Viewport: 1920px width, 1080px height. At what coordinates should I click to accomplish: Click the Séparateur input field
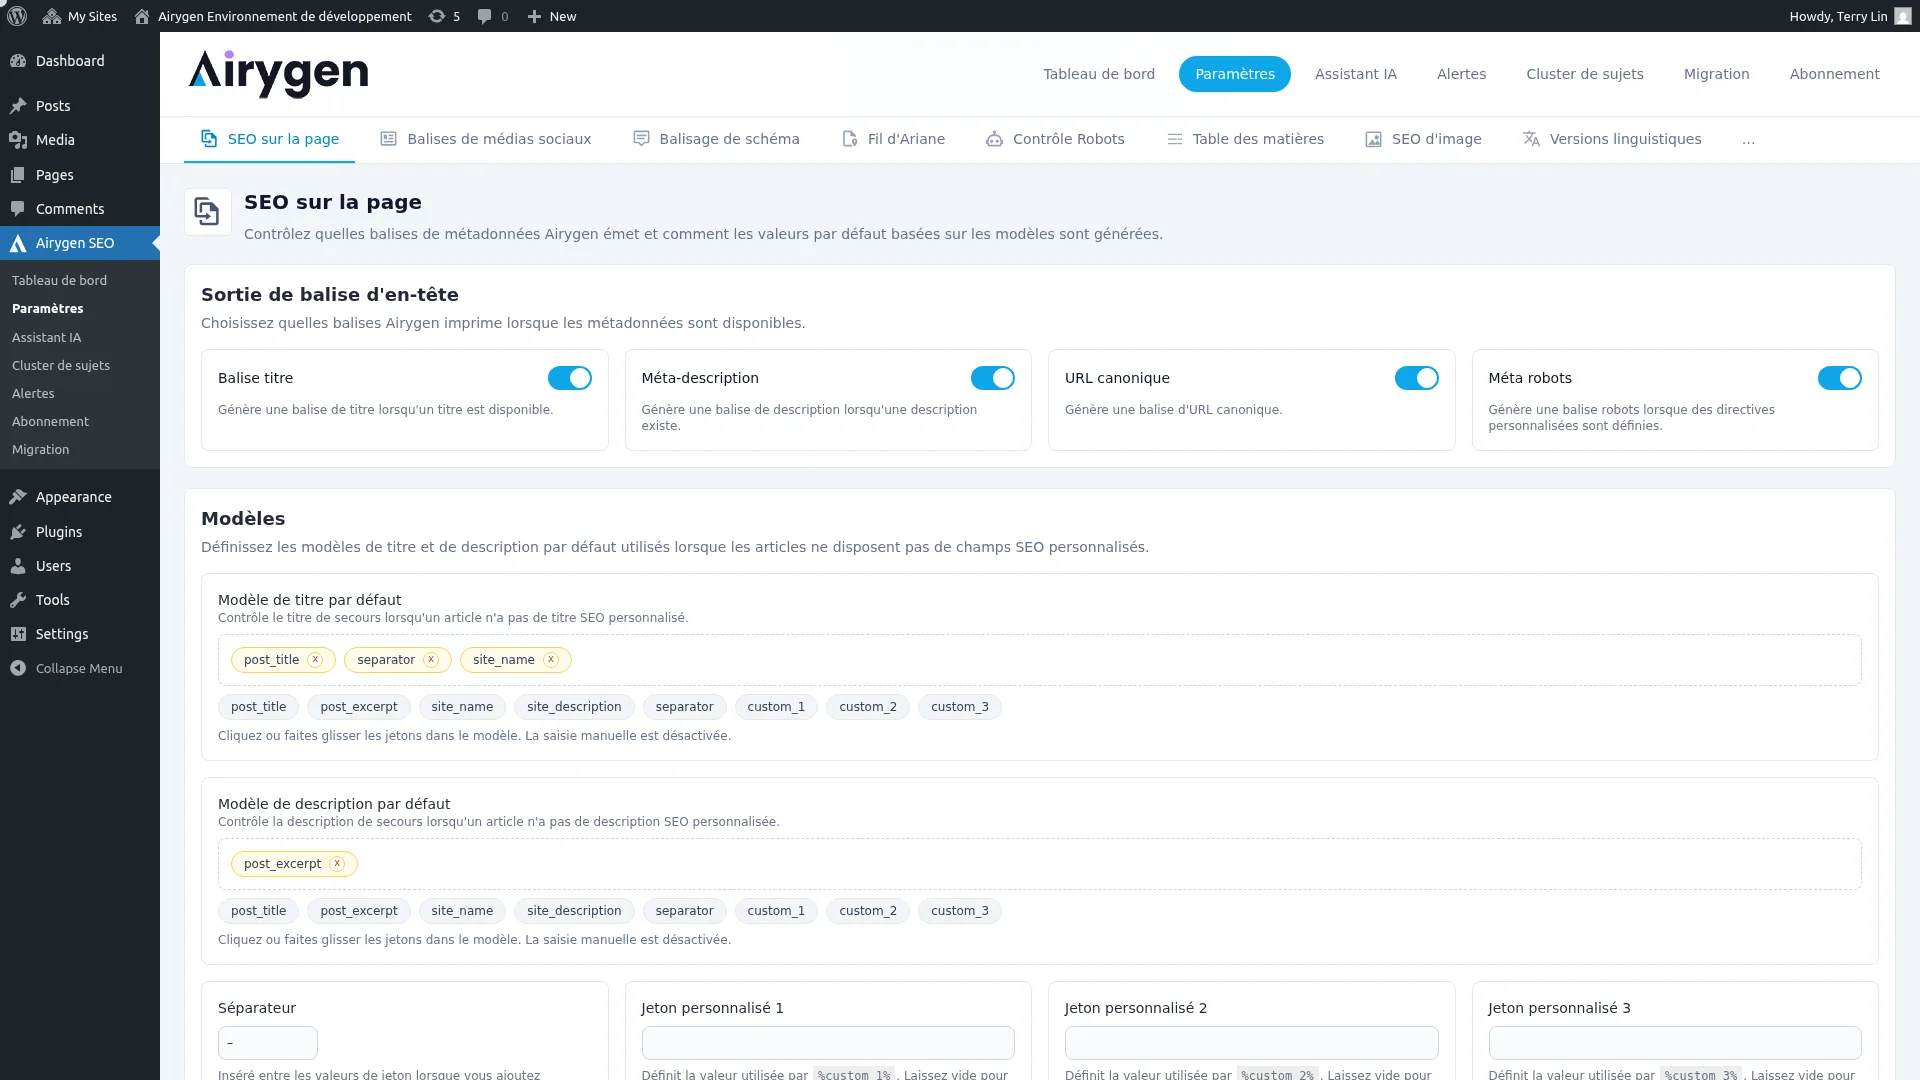(268, 1043)
